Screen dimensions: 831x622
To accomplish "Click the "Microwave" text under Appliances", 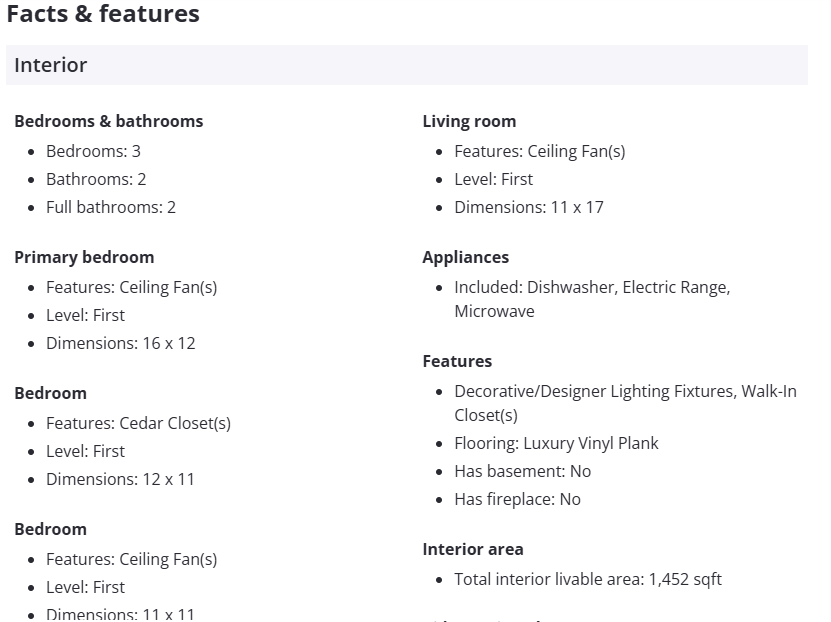I will (x=494, y=311).
